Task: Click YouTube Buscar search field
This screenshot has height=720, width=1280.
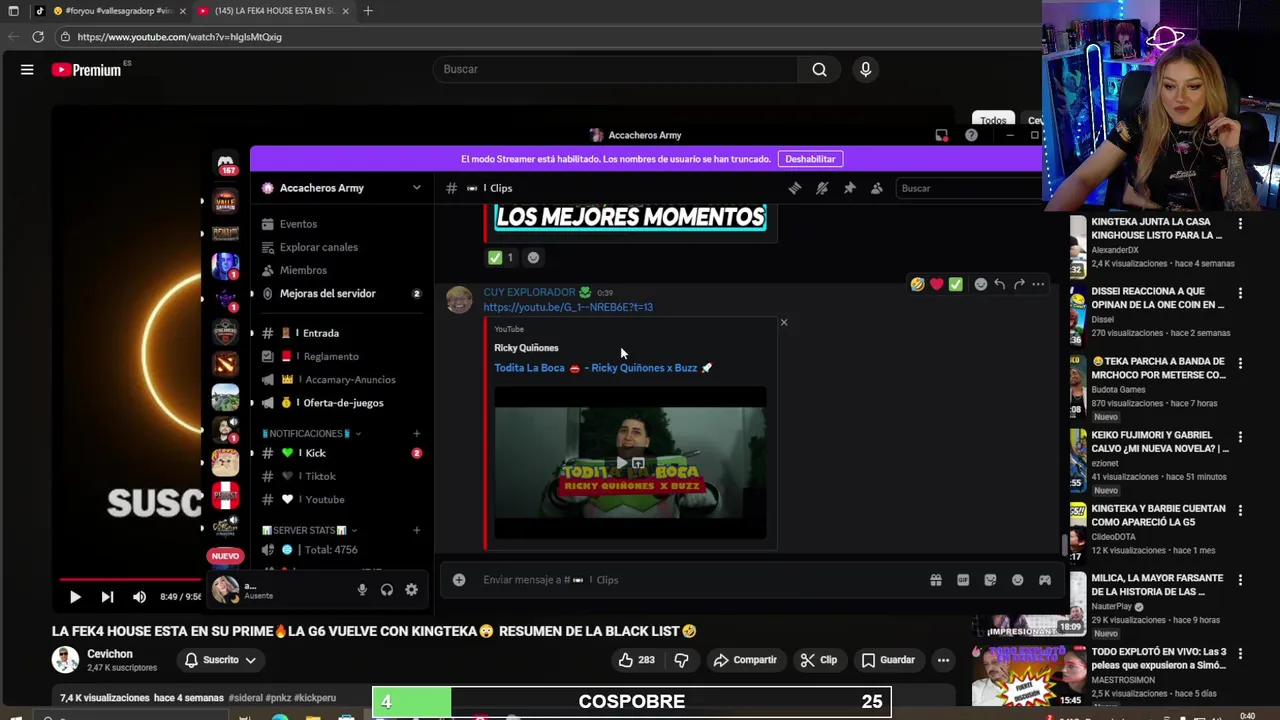Action: click(x=615, y=69)
